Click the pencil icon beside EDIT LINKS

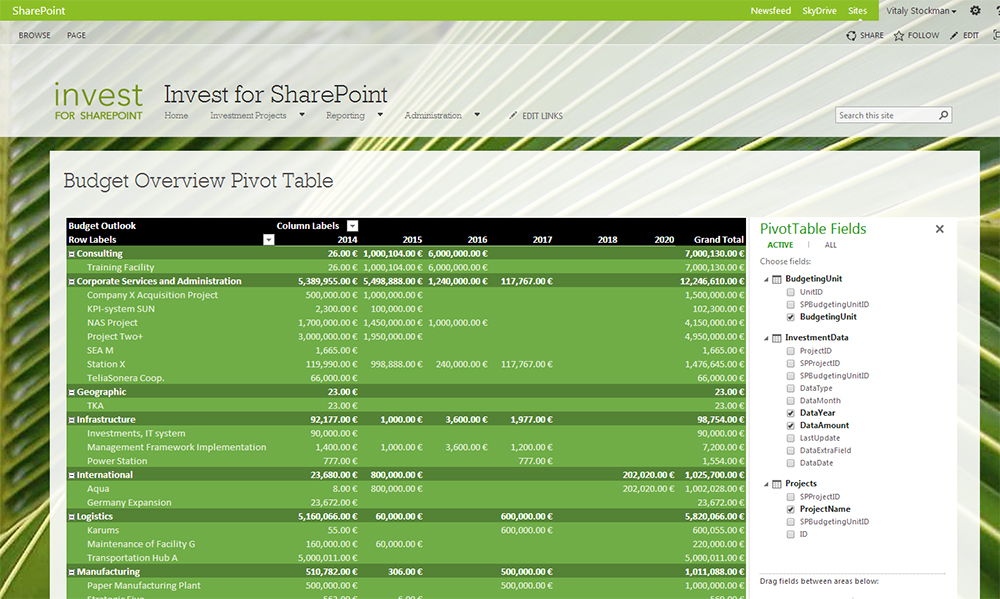pos(513,115)
